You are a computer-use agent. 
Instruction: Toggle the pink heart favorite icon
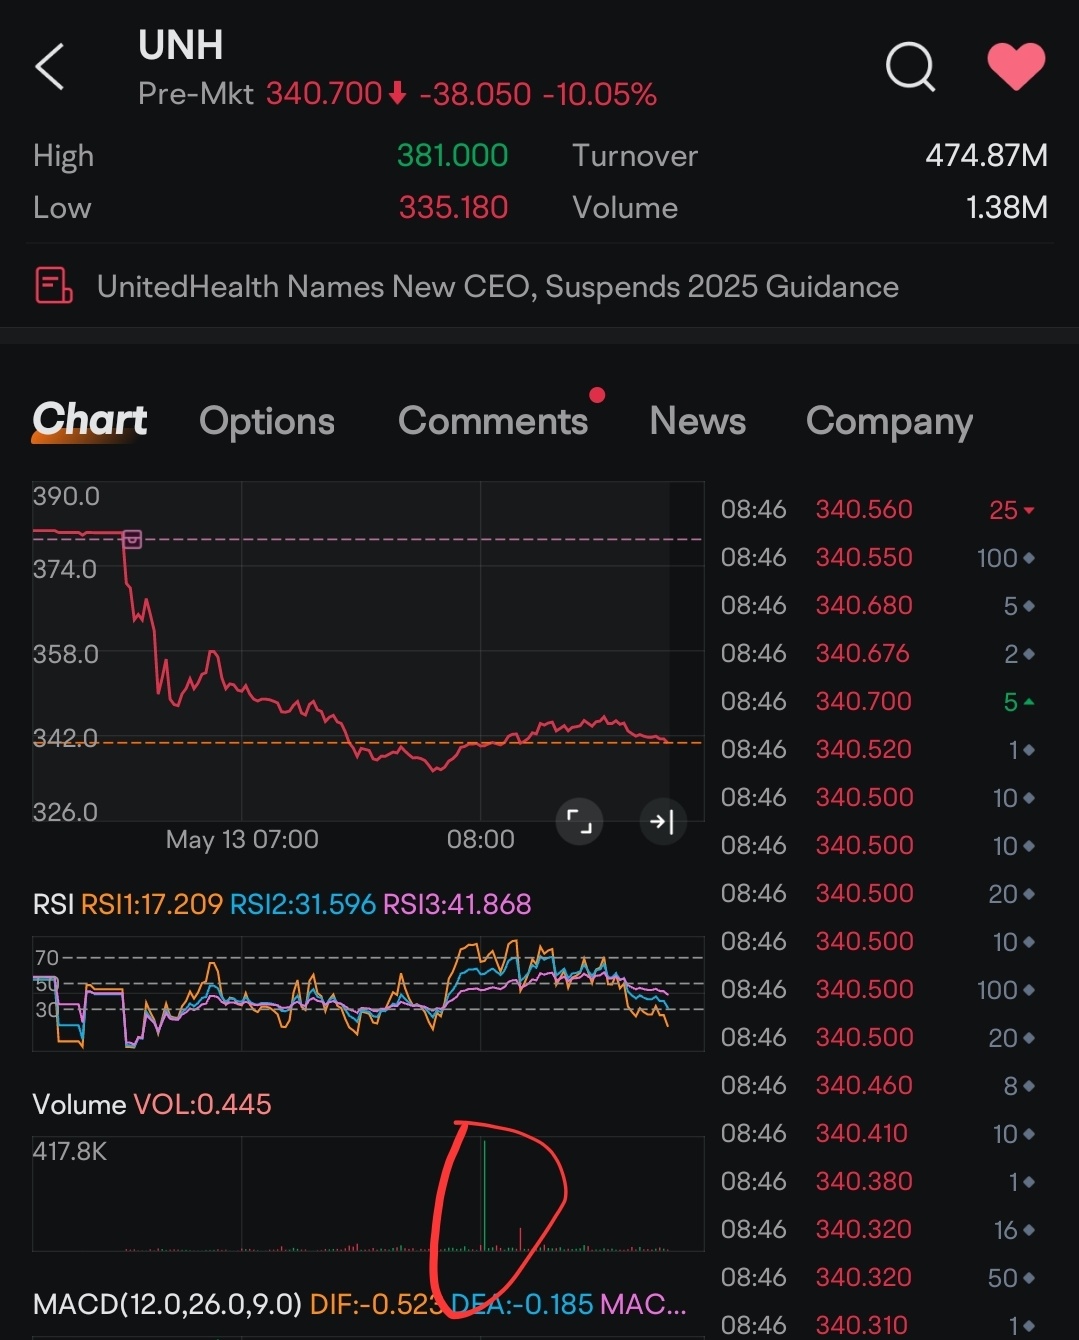click(1016, 67)
